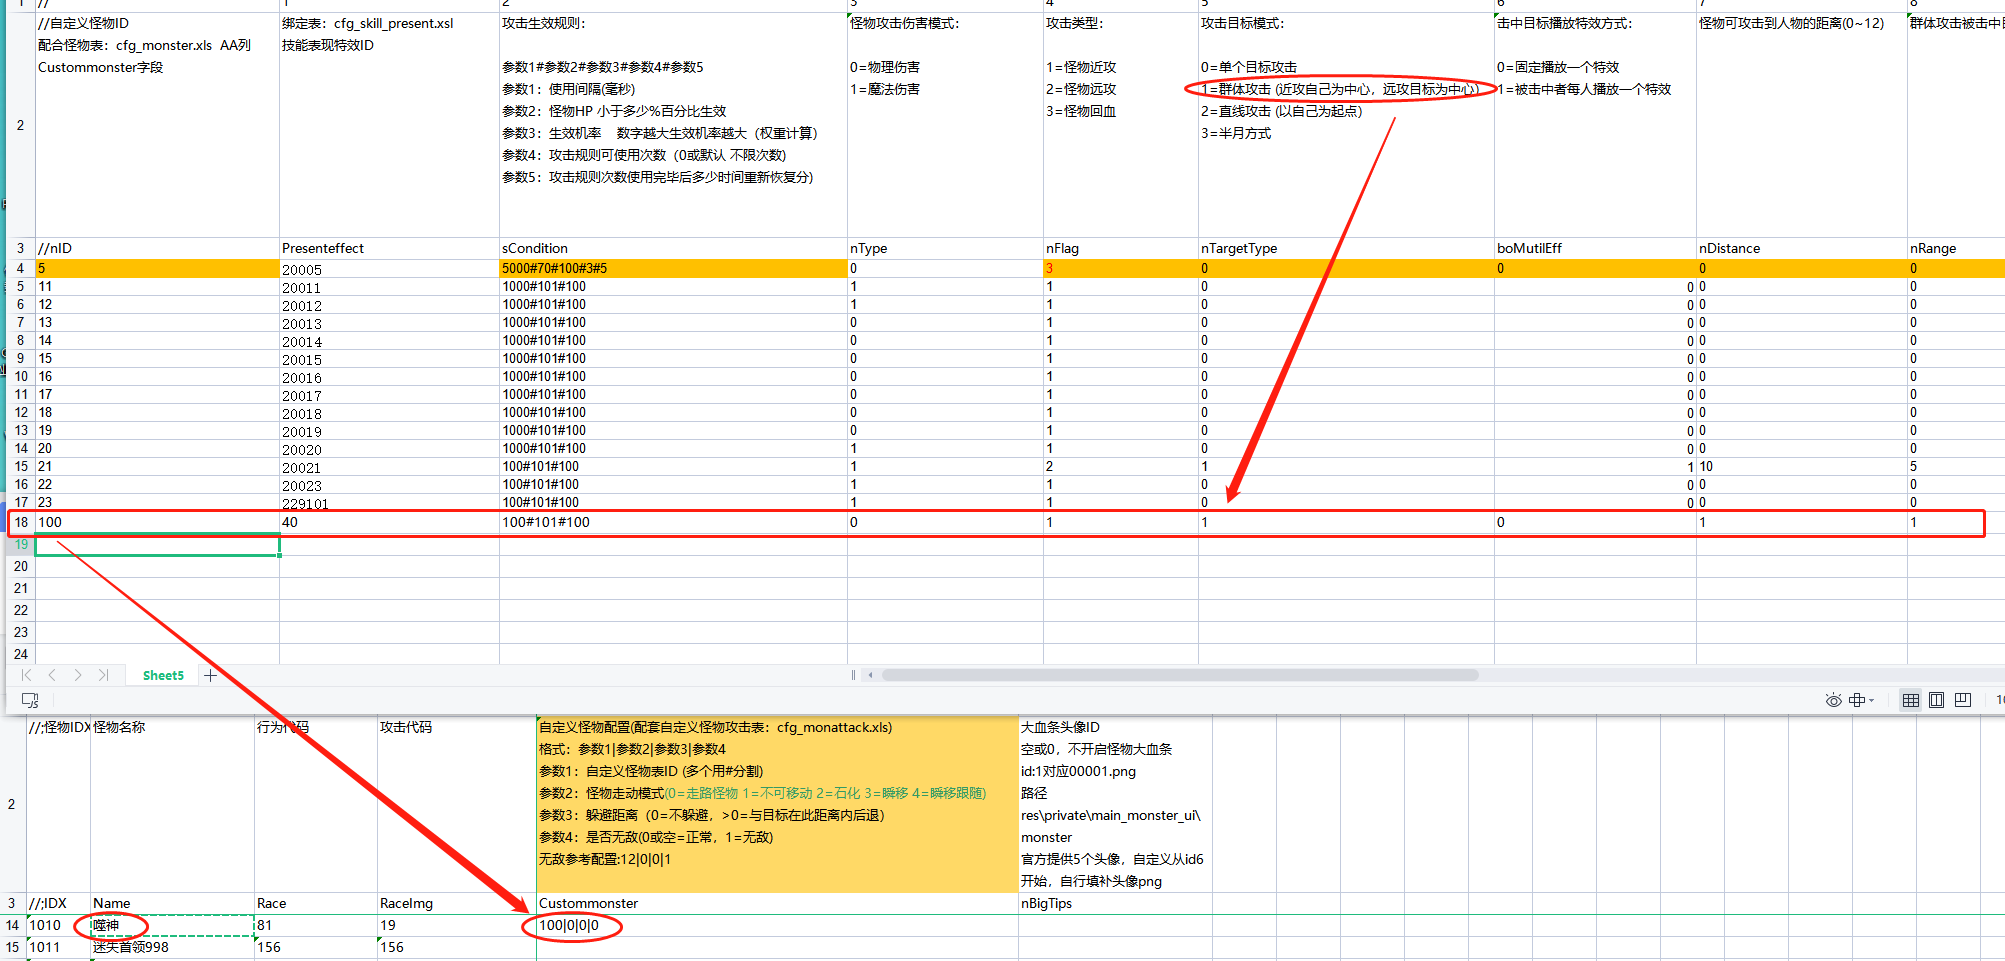
Task: Go to previous sheet with arrow
Action: tap(52, 676)
